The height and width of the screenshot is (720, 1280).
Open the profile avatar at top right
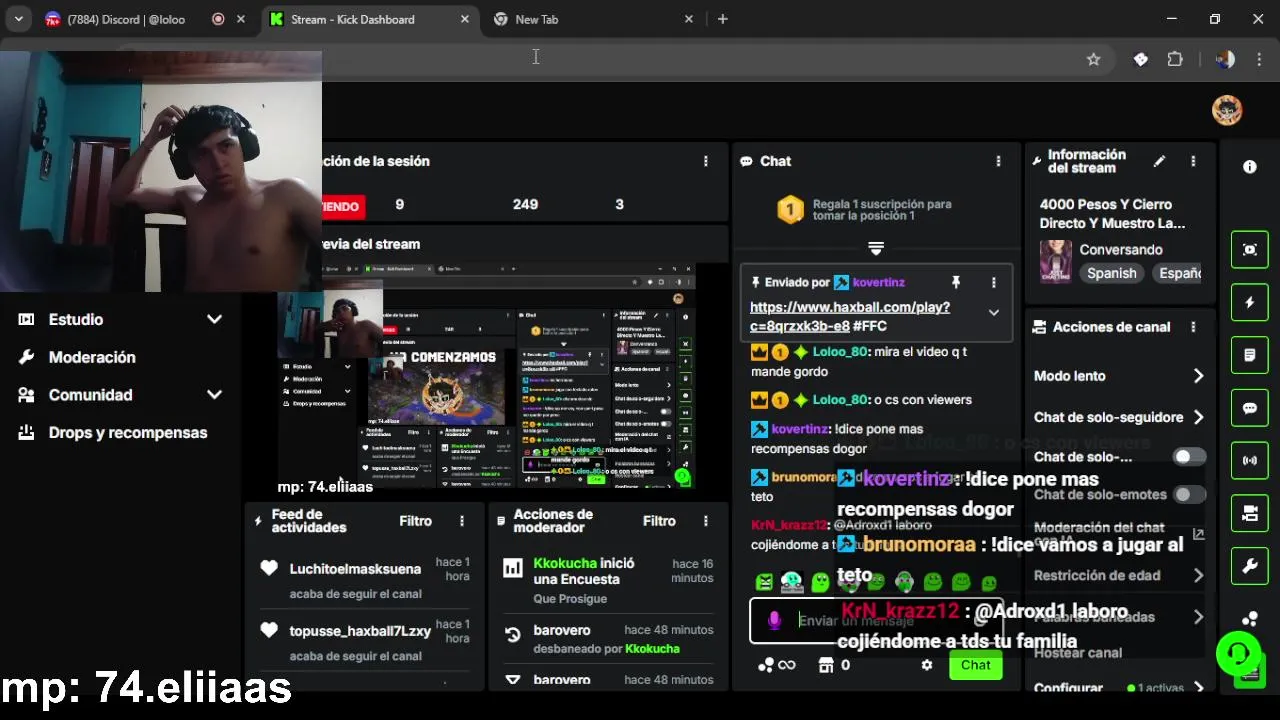pyautogui.click(x=1227, y=110)
